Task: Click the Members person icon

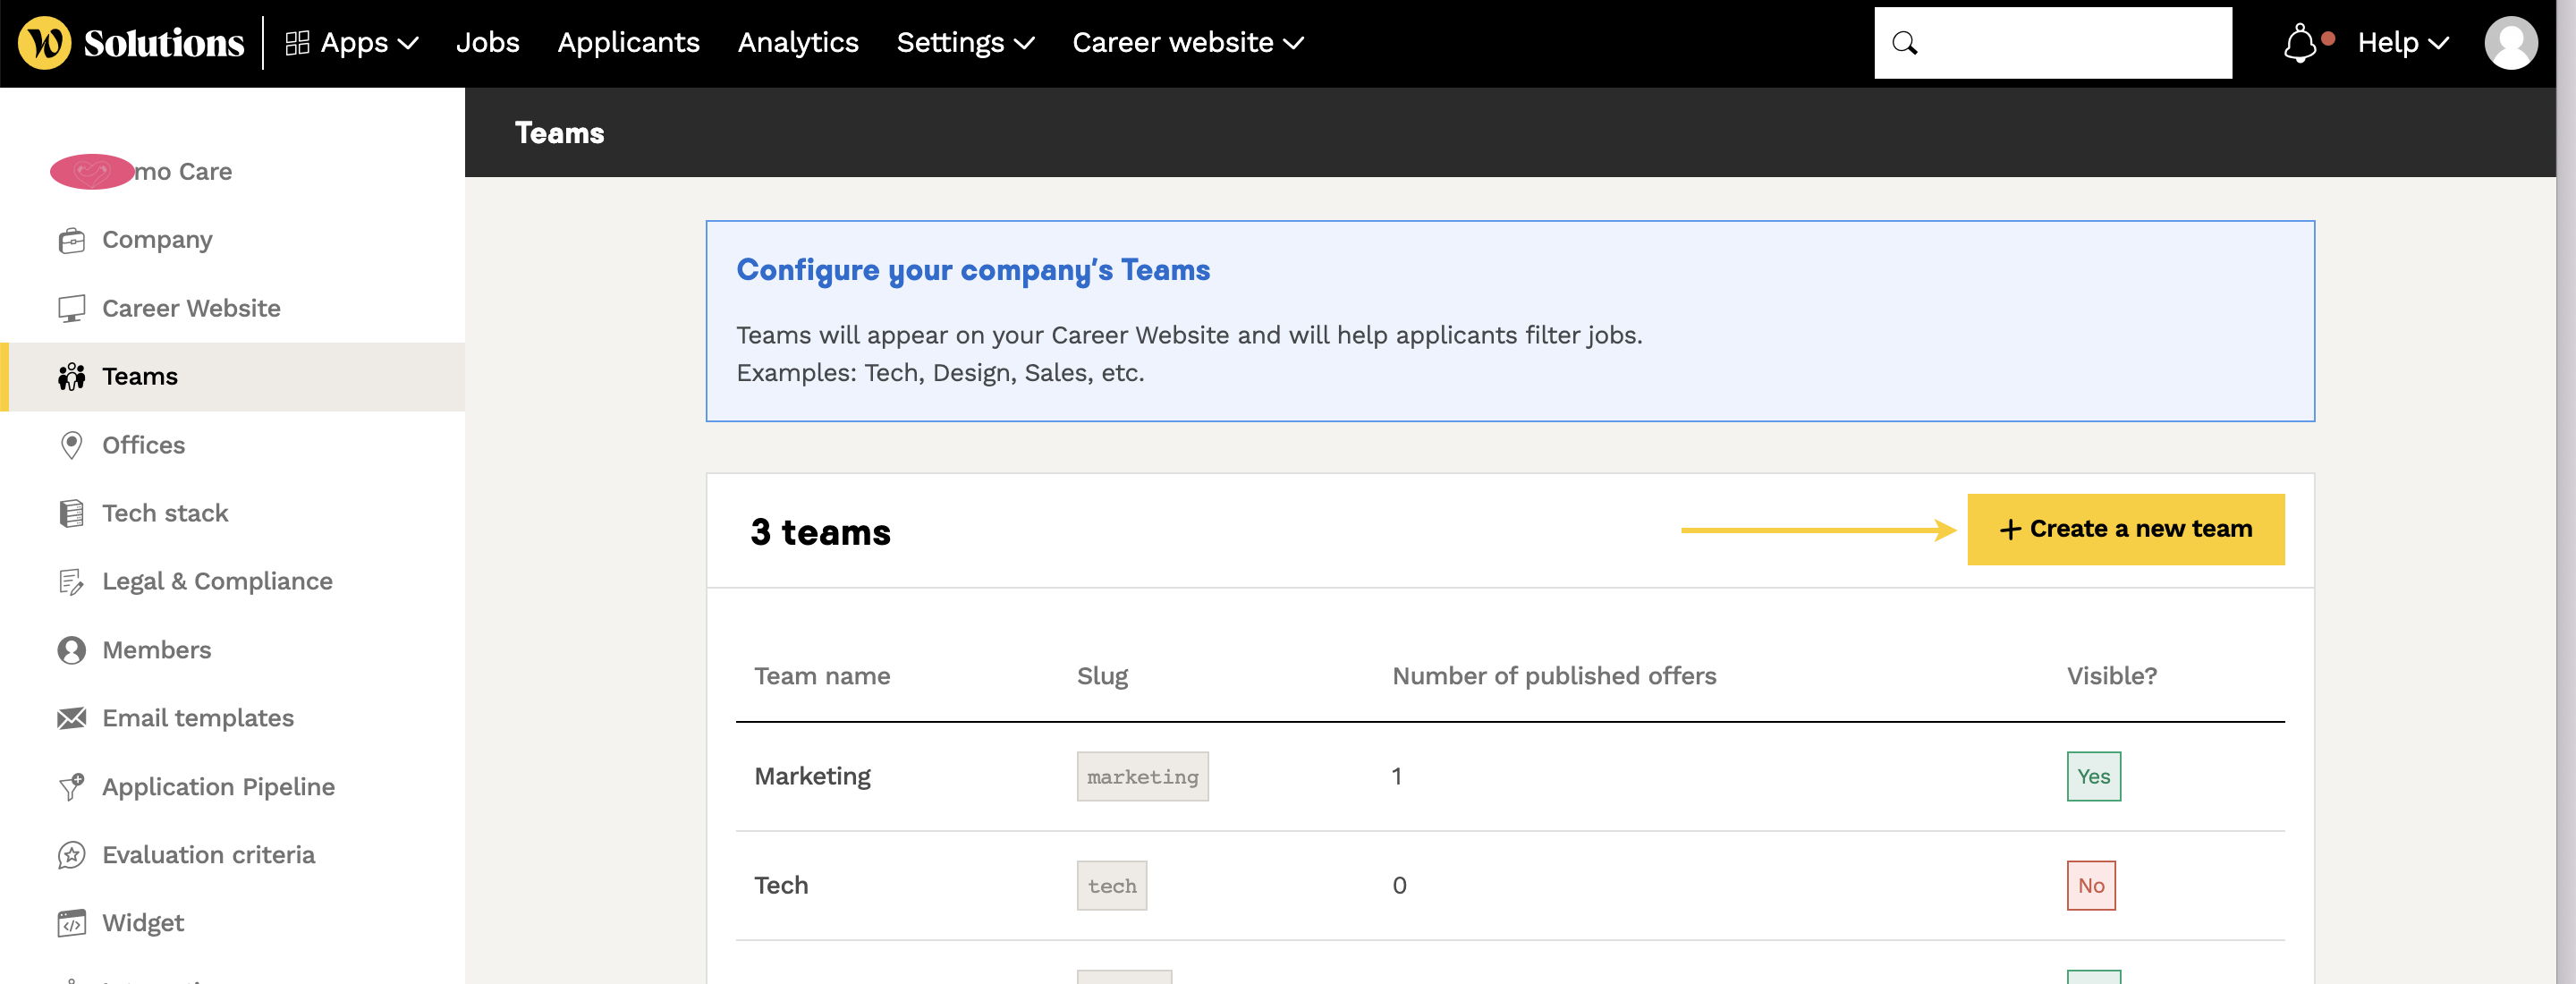Action: tap(71, 651)
